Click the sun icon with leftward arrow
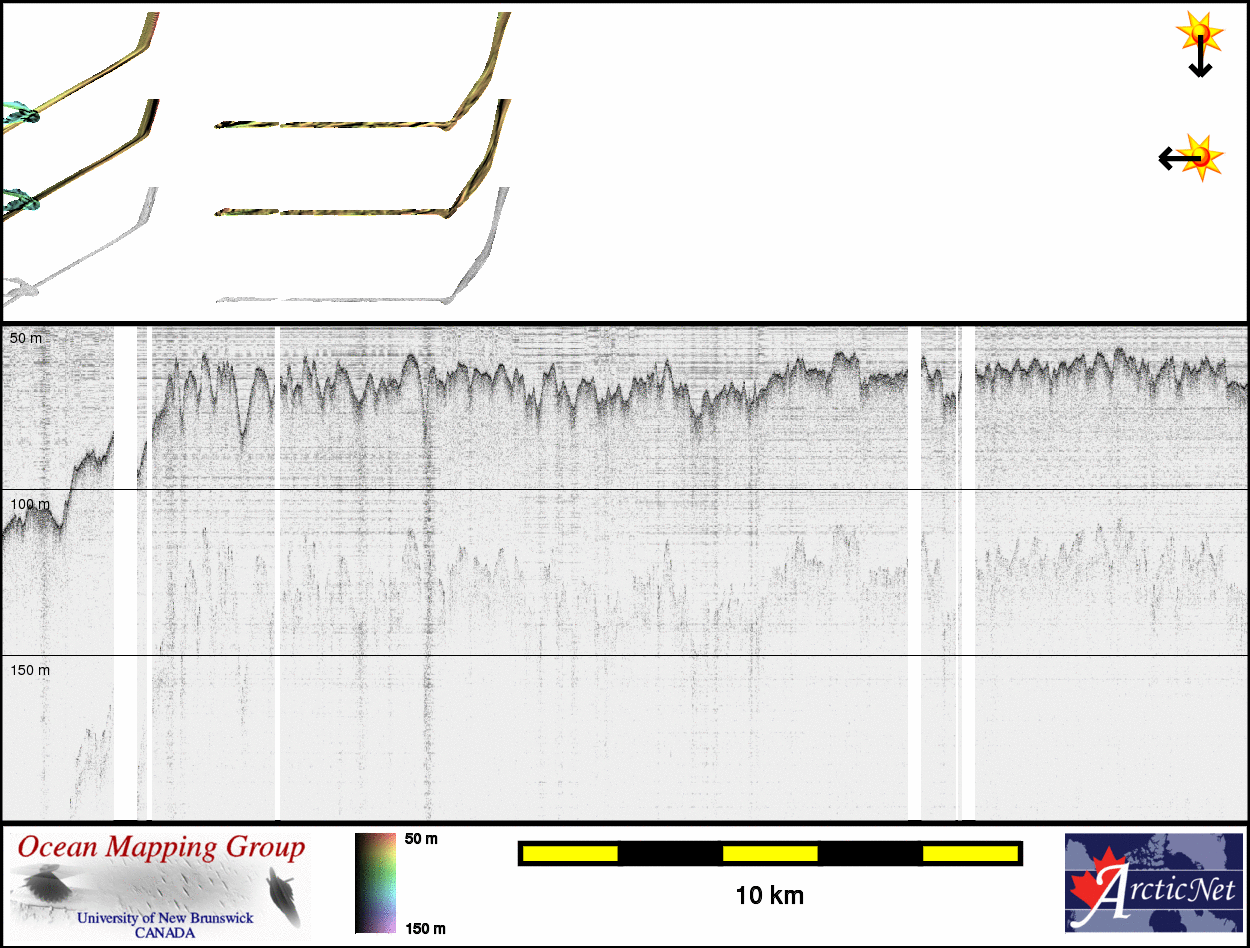The height and width of the screenshot is (948, 1250). coord(1194,157)
